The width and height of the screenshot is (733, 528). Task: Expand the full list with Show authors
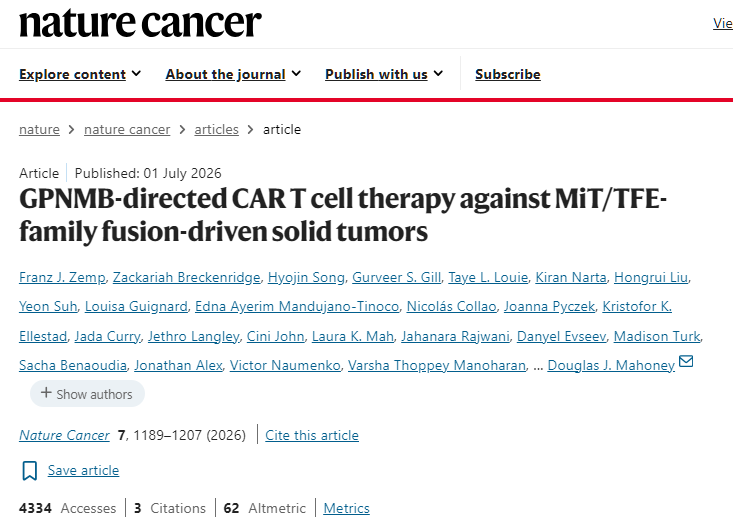87,394
